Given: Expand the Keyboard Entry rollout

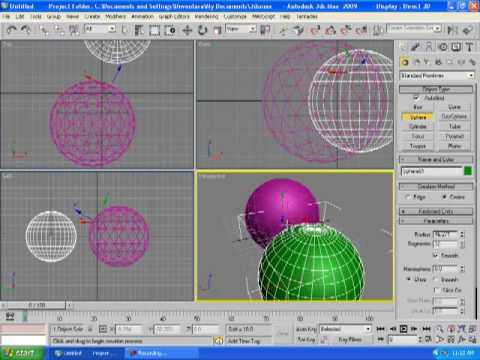Looking at the screenshot, I should pyautogui.click(x=436, y=211).
